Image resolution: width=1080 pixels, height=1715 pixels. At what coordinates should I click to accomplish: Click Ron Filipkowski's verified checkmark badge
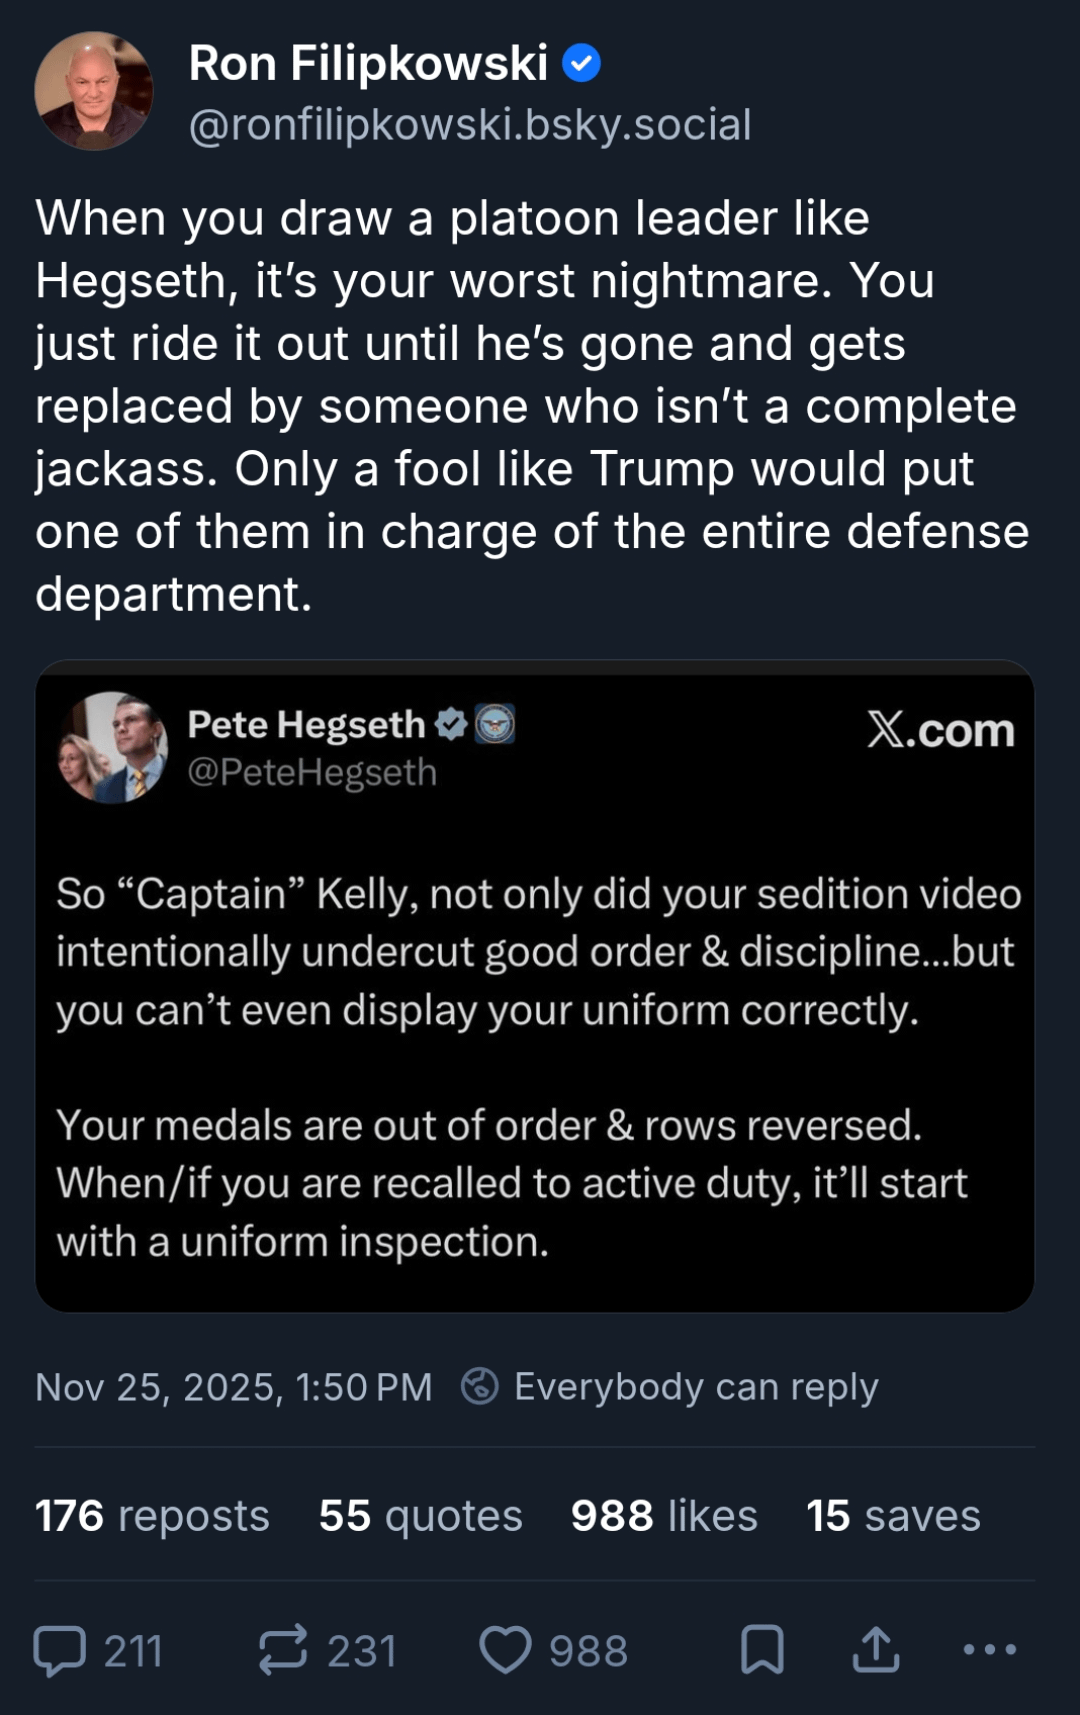point(581,64)
